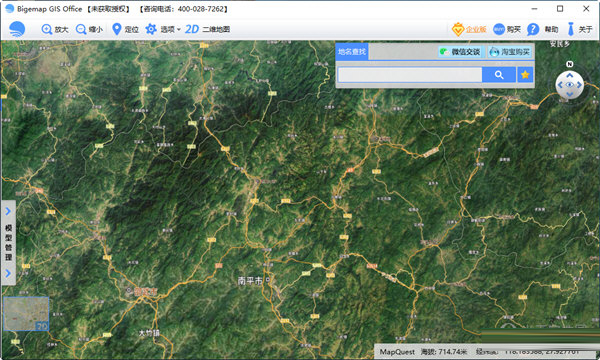Click the 微信交谈 WeChat chat button
The image size is (600, 360).
point(460,52)
